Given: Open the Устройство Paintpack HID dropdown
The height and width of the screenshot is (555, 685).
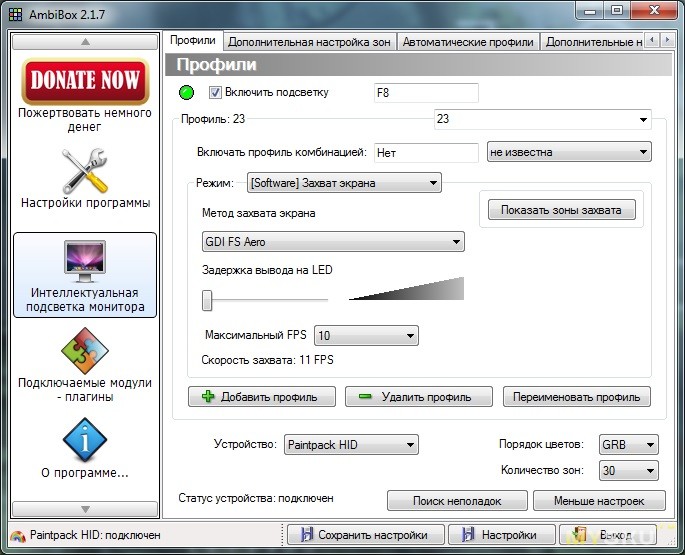Looking at the screenshot, I should pos(351,445).
